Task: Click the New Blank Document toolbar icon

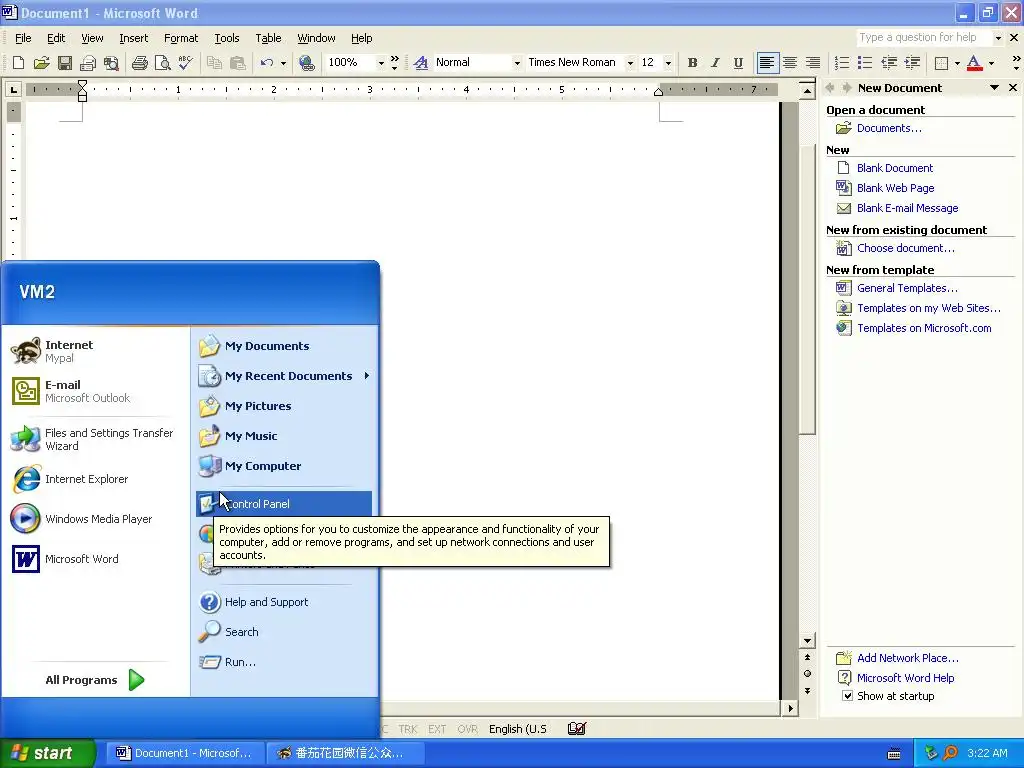Action: (x=18, y=63)
